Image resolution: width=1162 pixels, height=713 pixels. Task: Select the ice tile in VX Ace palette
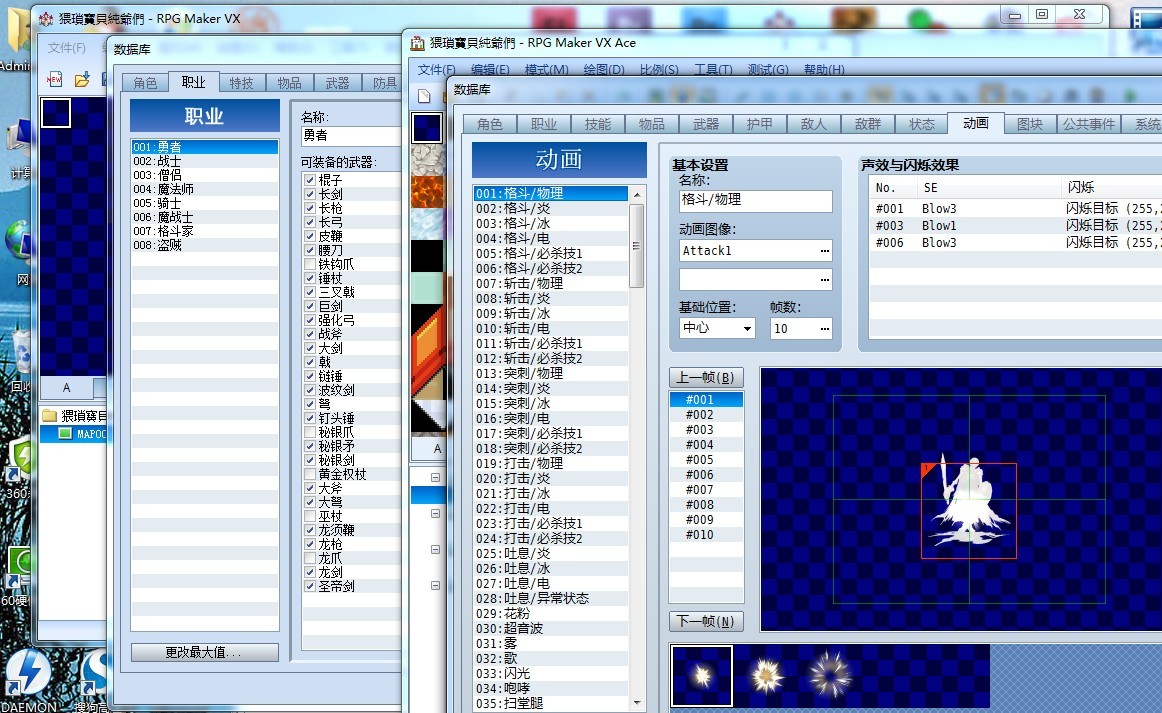[x=428, y=223]
